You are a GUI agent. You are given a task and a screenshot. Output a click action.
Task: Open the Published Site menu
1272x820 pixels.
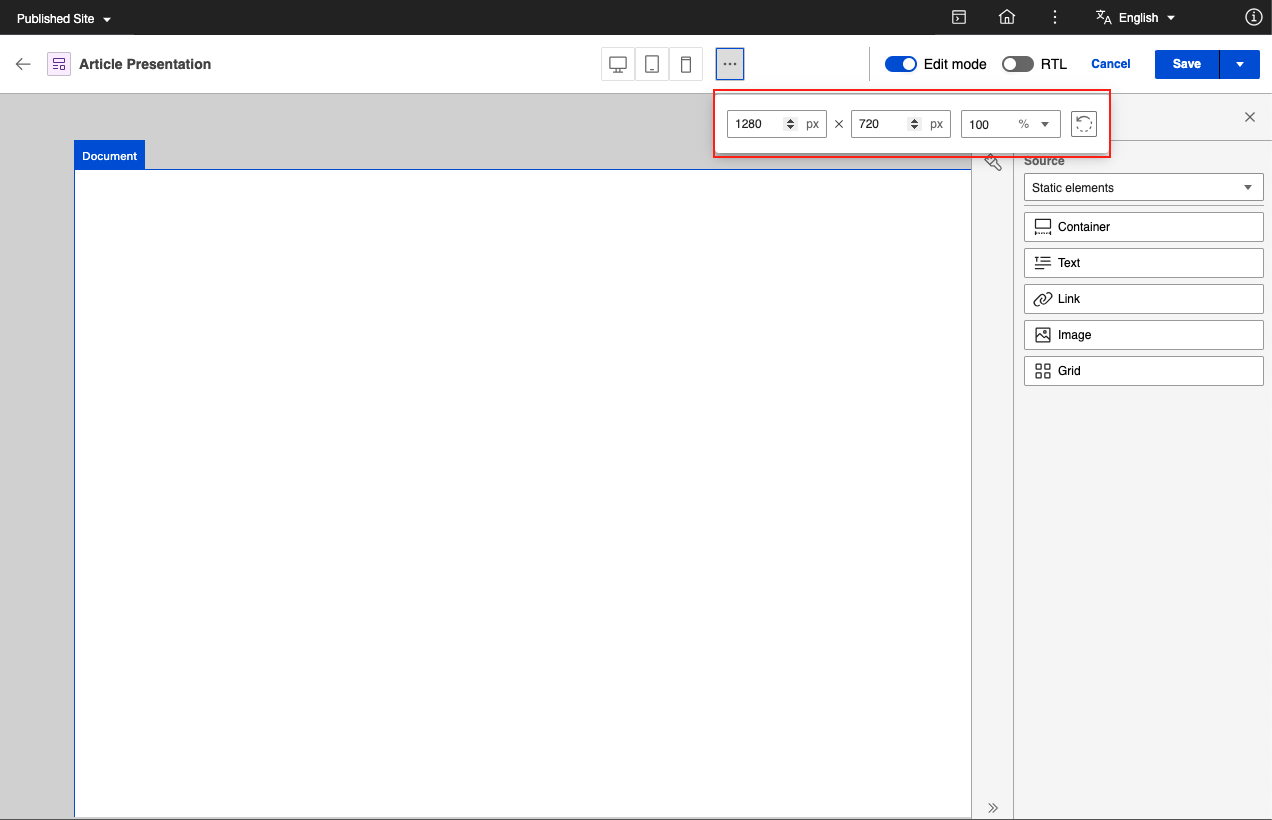click(64, 19)
